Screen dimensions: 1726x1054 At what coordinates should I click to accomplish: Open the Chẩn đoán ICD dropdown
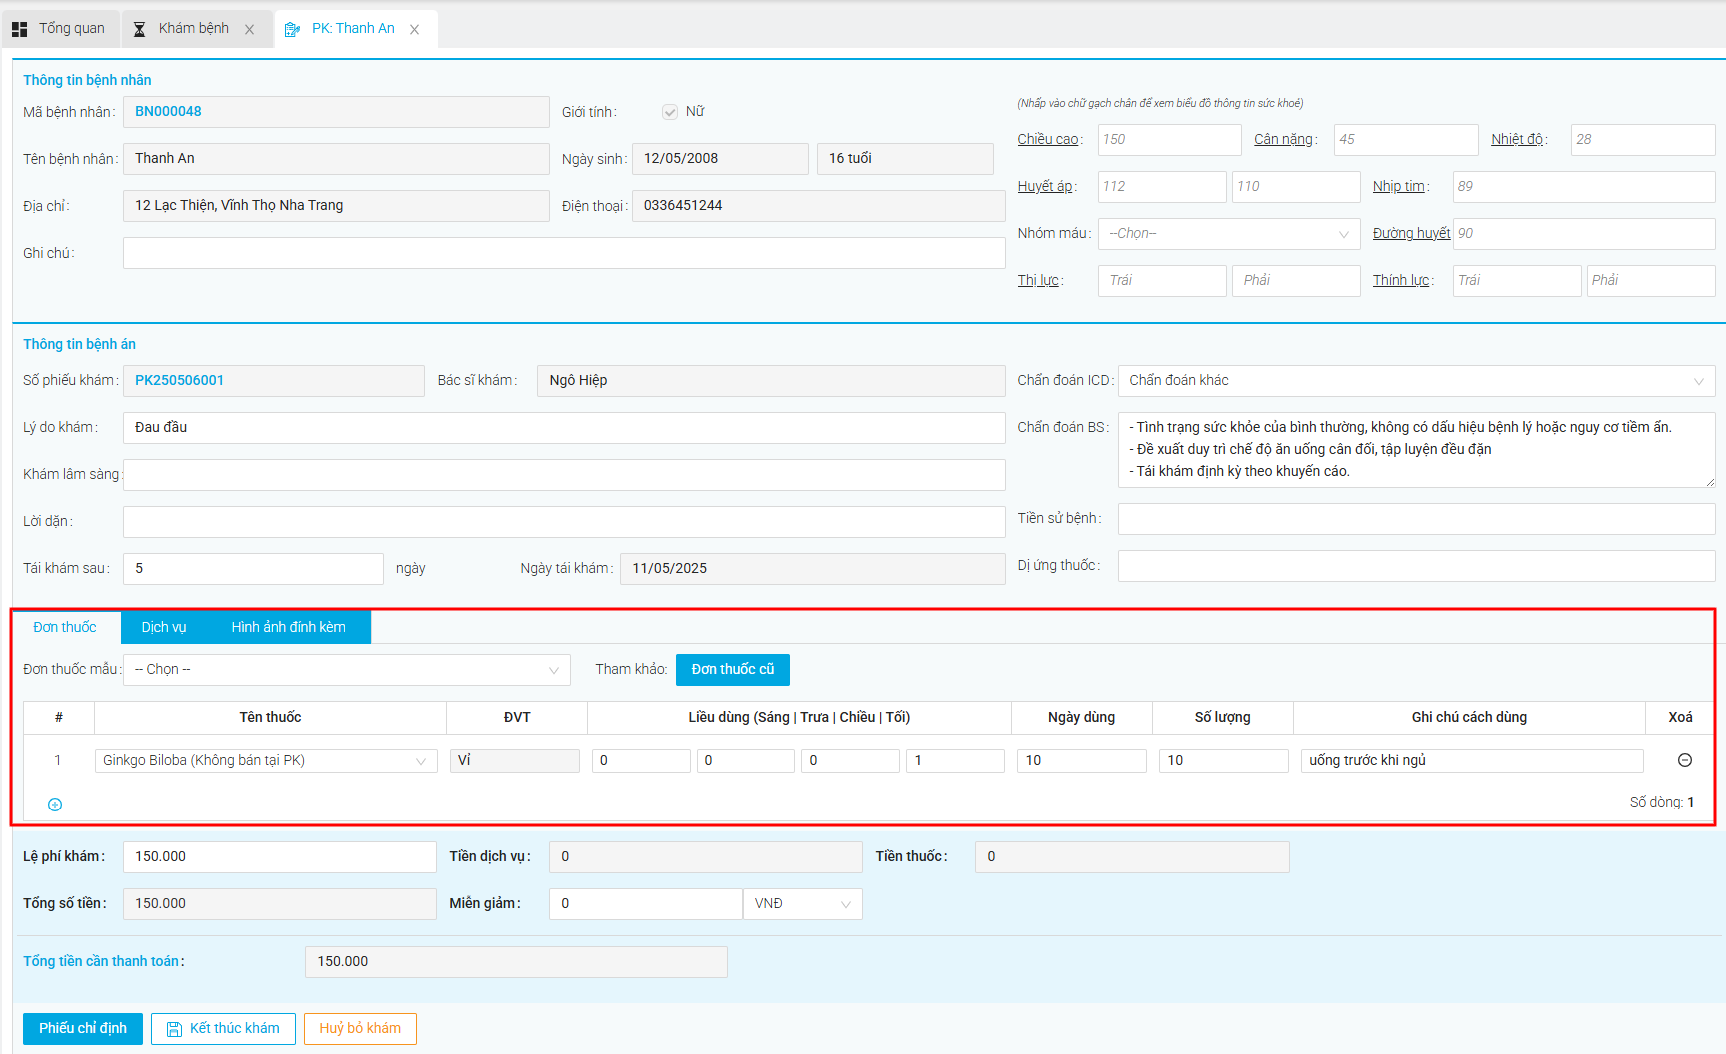point(1416,380)
